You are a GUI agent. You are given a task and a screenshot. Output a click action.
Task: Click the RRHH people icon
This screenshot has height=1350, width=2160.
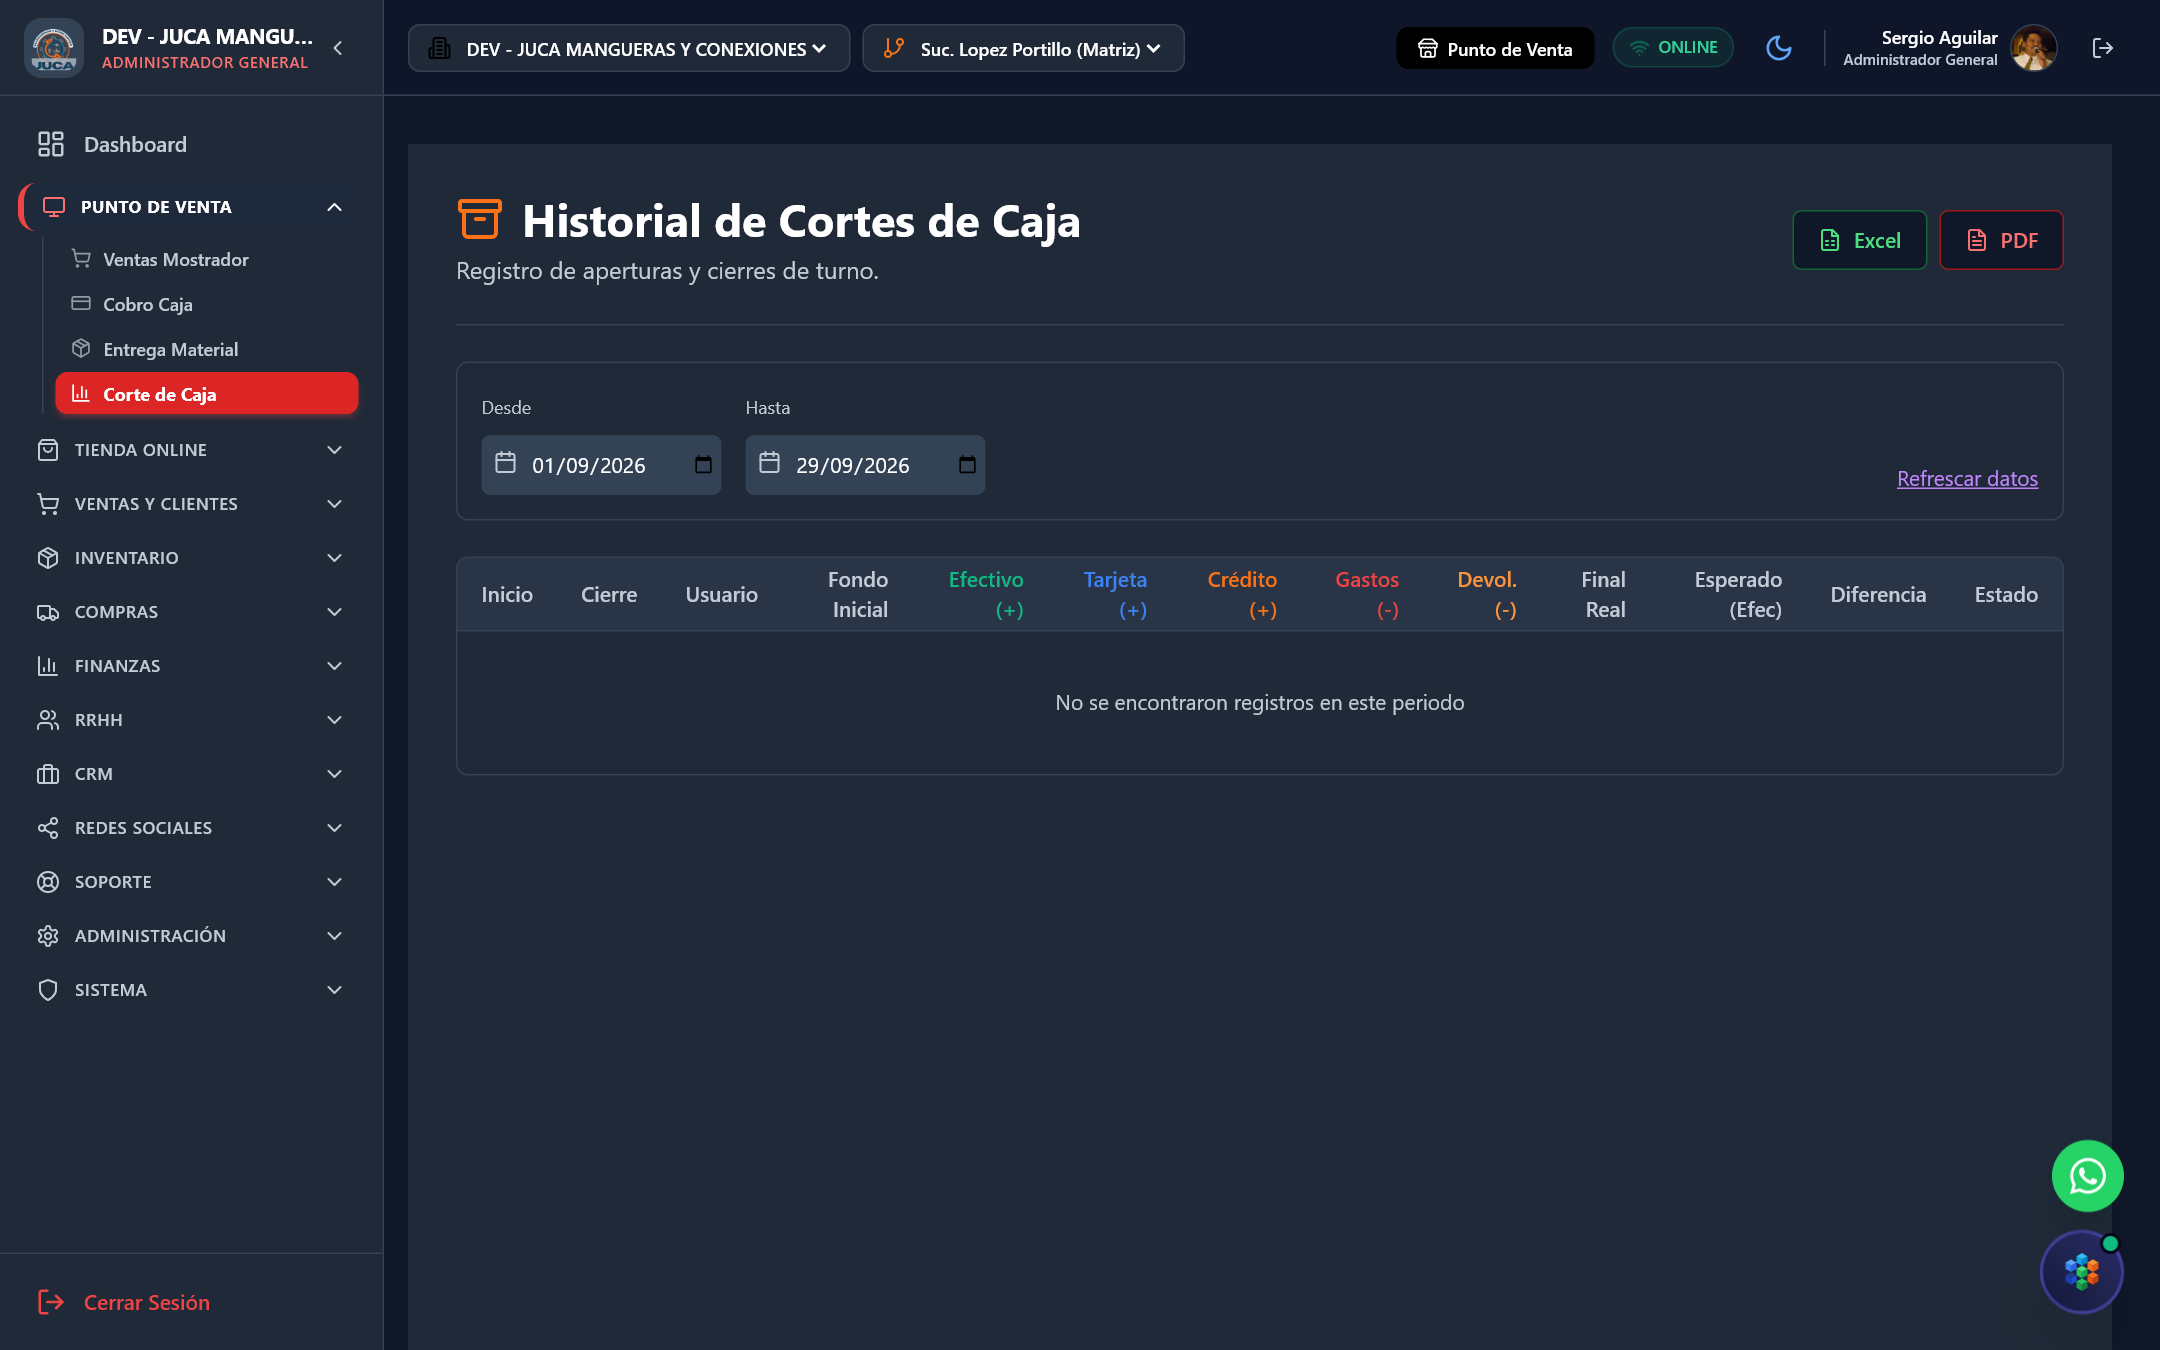(48, 720)
